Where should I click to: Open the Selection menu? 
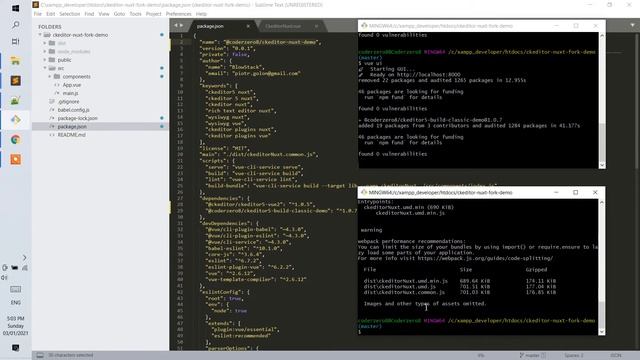coord(69,14)
